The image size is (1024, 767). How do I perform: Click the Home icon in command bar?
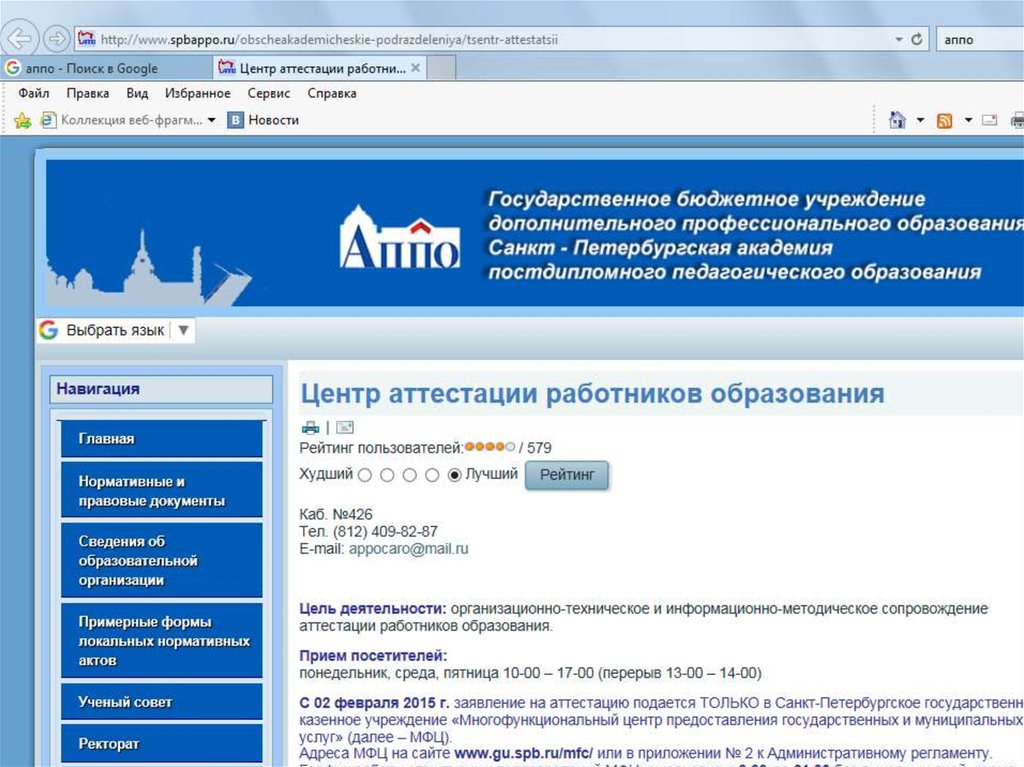897,120
